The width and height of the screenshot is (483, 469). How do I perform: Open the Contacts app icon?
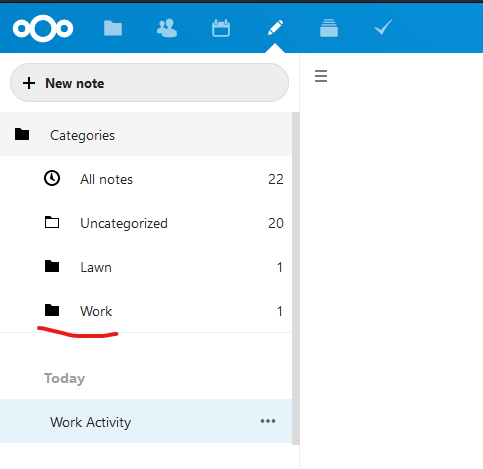pos(167,28)
